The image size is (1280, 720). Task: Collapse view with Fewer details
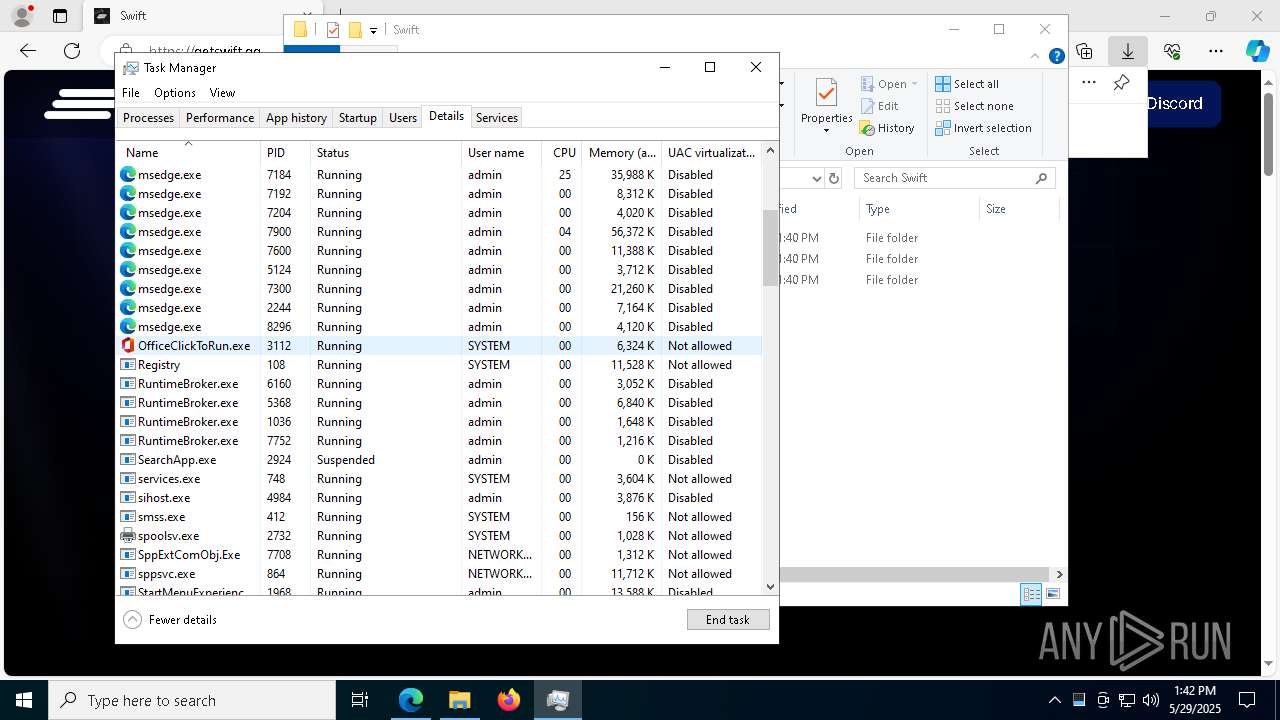(x=170, y=619)
